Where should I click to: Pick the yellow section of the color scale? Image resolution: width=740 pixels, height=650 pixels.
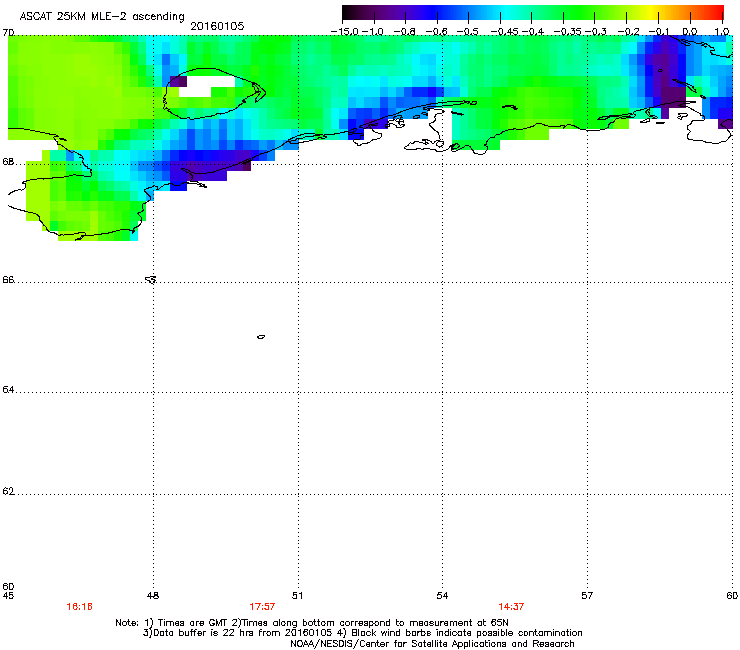click(x=651, y=13)
